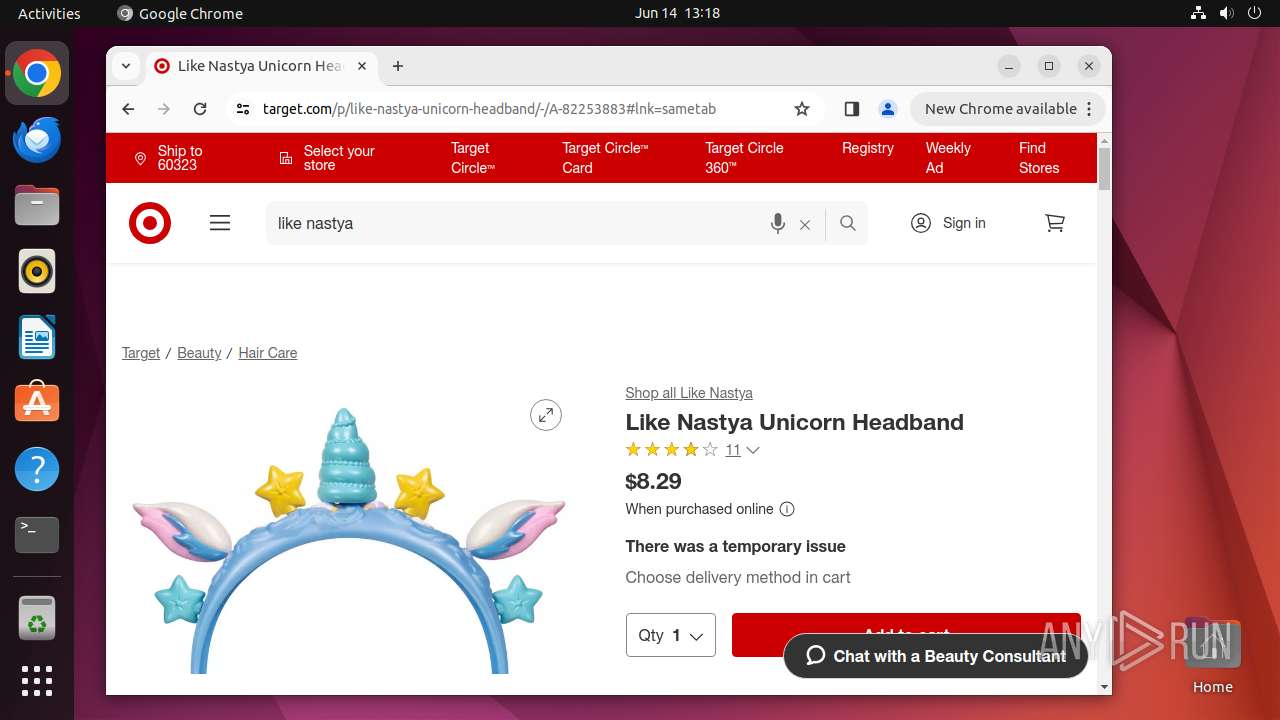
Task: Submit search with magnifier icon
Action: [x=848, y=223]
